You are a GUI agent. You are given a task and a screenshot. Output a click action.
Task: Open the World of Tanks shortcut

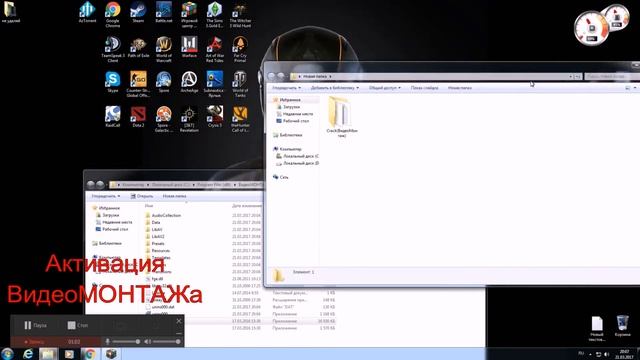[x=240, y=84]
